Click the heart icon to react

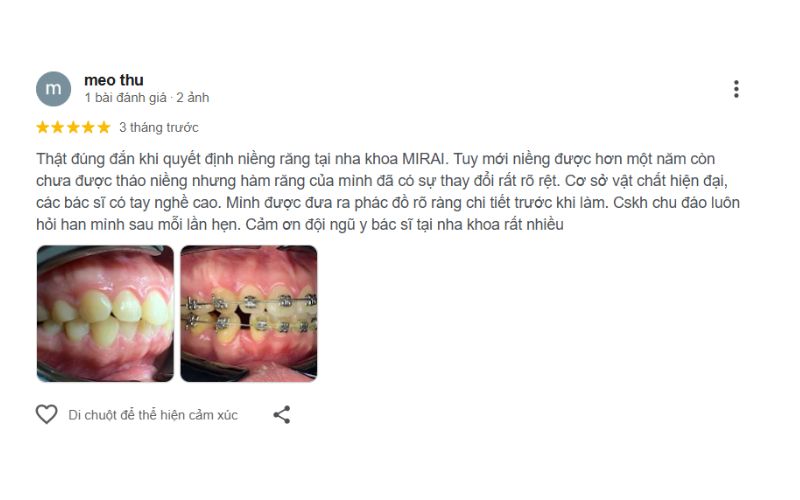point(46,414)
